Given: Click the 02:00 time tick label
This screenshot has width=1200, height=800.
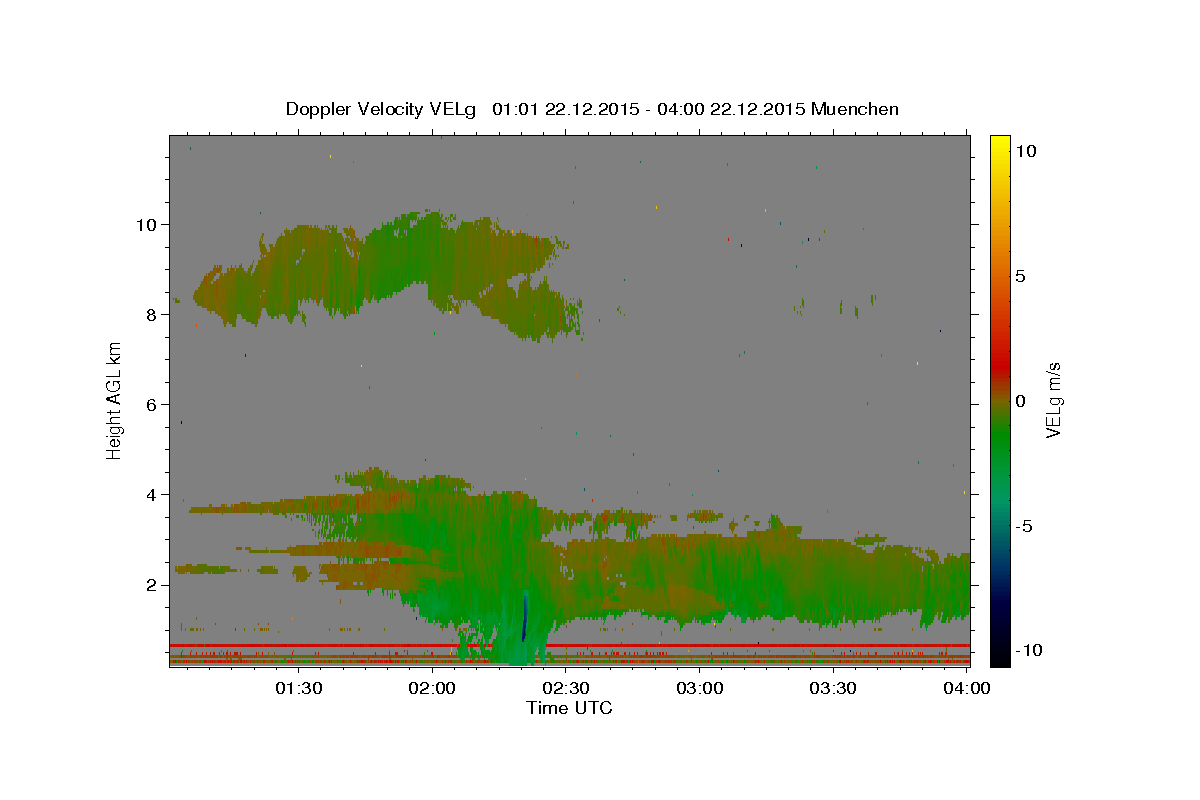Looking at the screenshot, I should [x=433, y=688].
